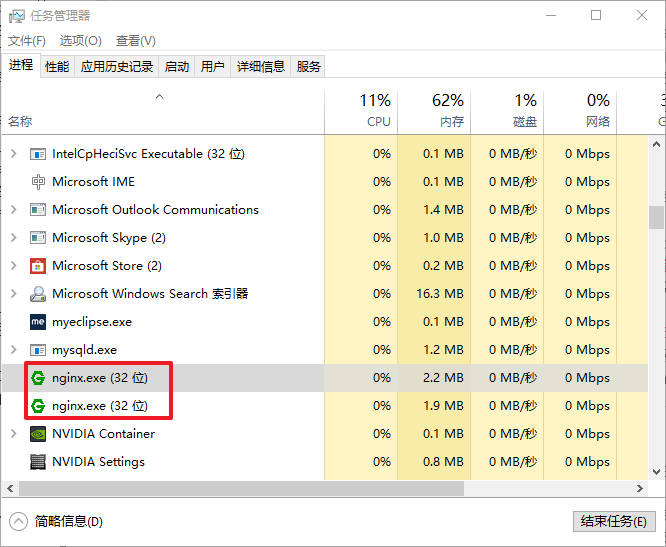Expand the Microsoft Skype (2) process group
The width and height of the screenshot is (666, 547).
click(13, 238)
